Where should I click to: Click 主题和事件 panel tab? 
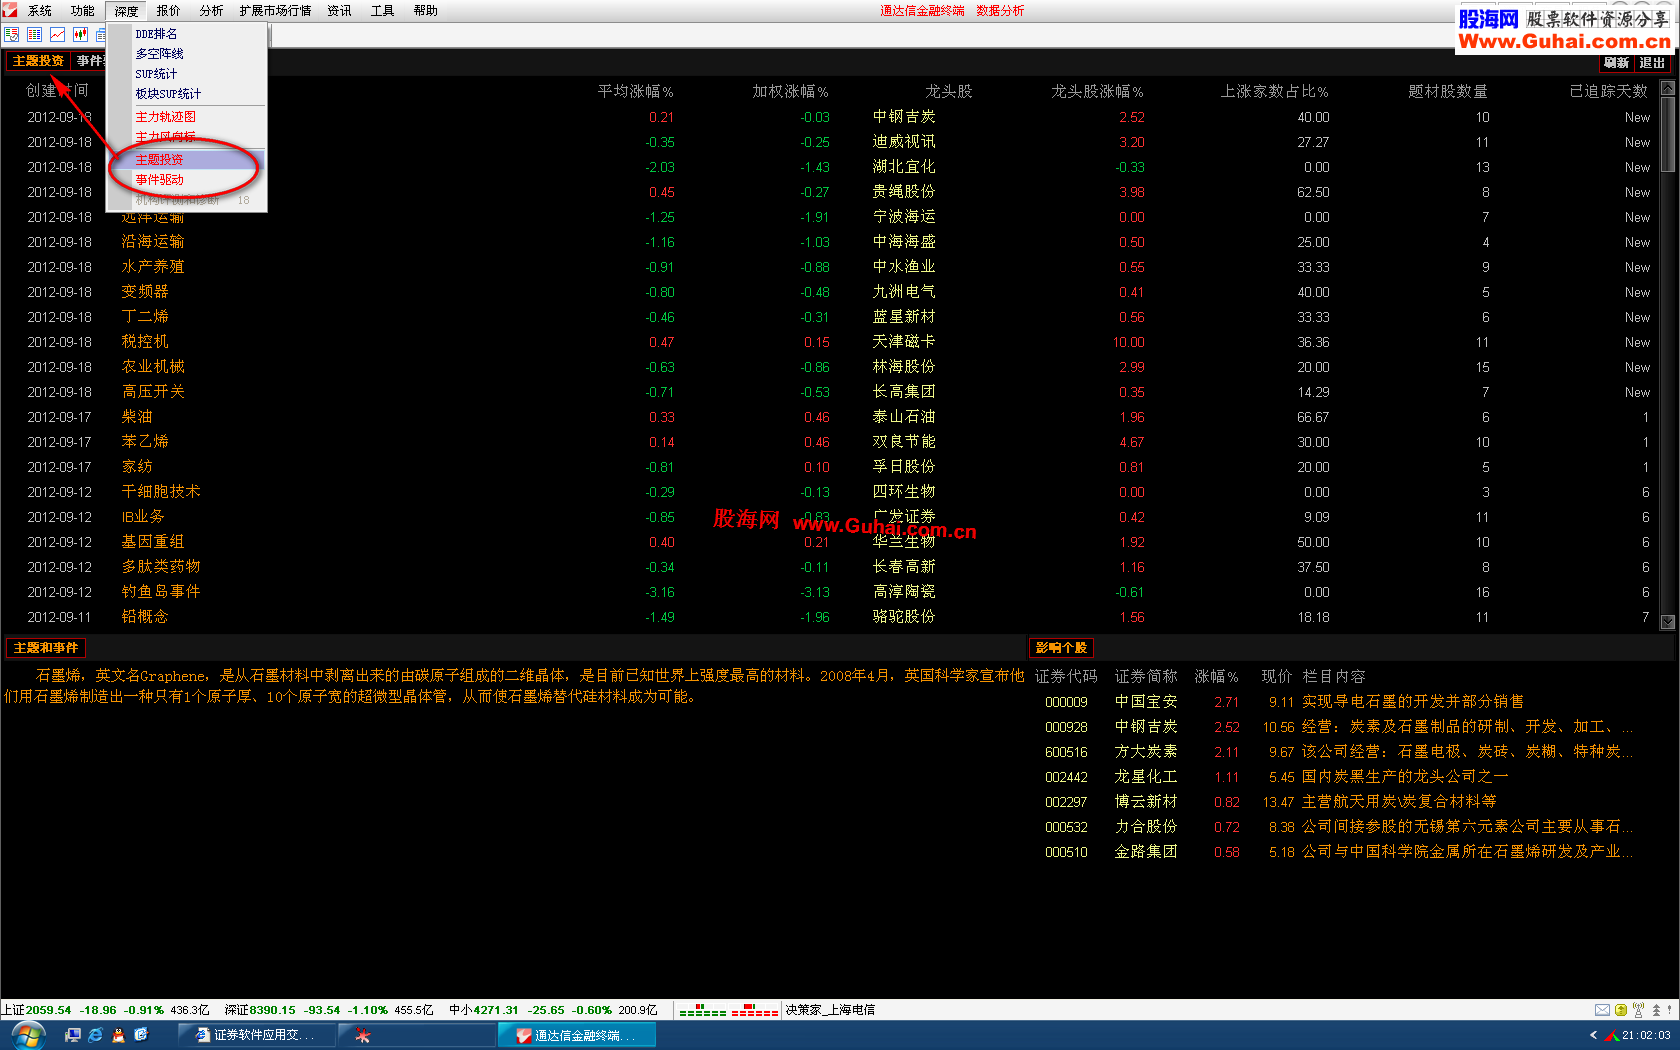45,648
